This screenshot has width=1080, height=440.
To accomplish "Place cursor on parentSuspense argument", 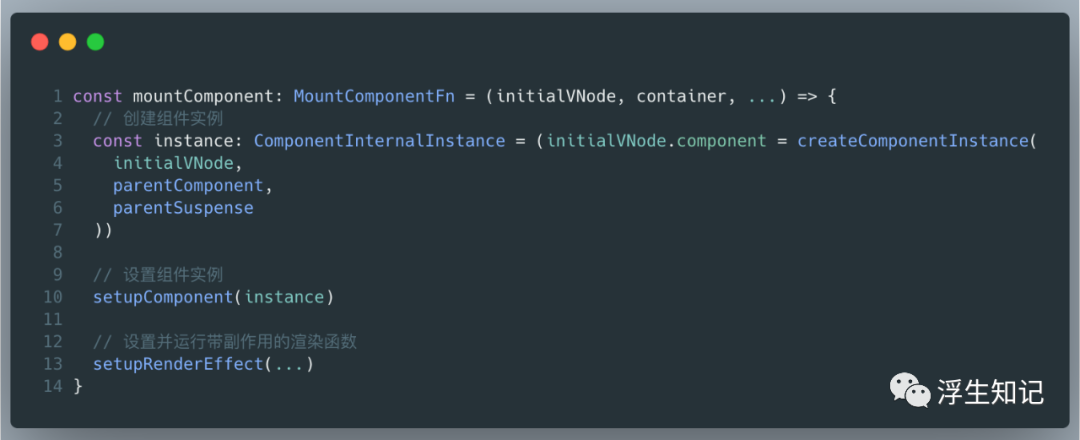I will (183, 208).
